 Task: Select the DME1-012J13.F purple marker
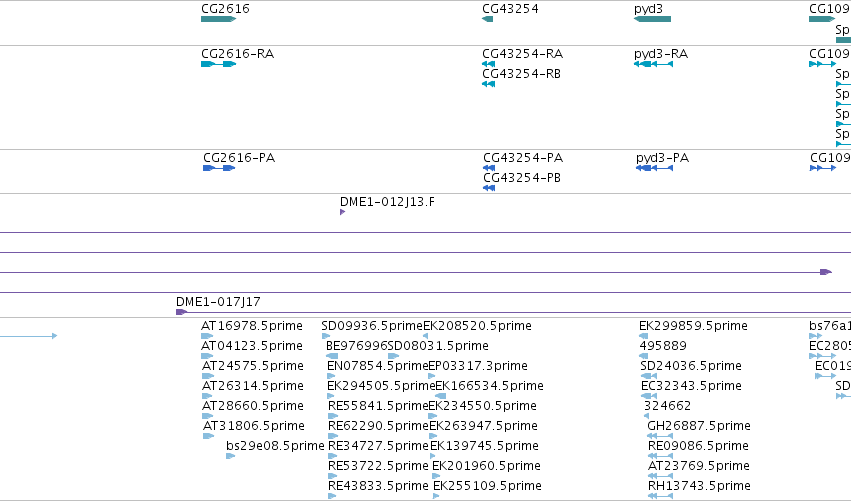[342, 212]
